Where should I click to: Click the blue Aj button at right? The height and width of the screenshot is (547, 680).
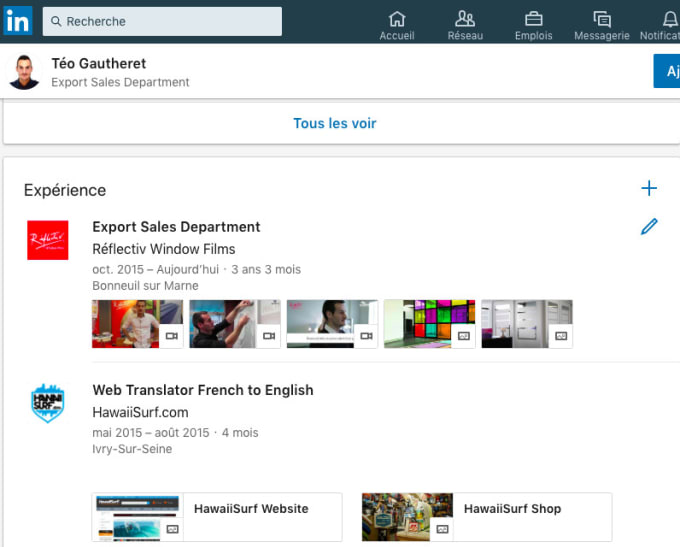667,71
